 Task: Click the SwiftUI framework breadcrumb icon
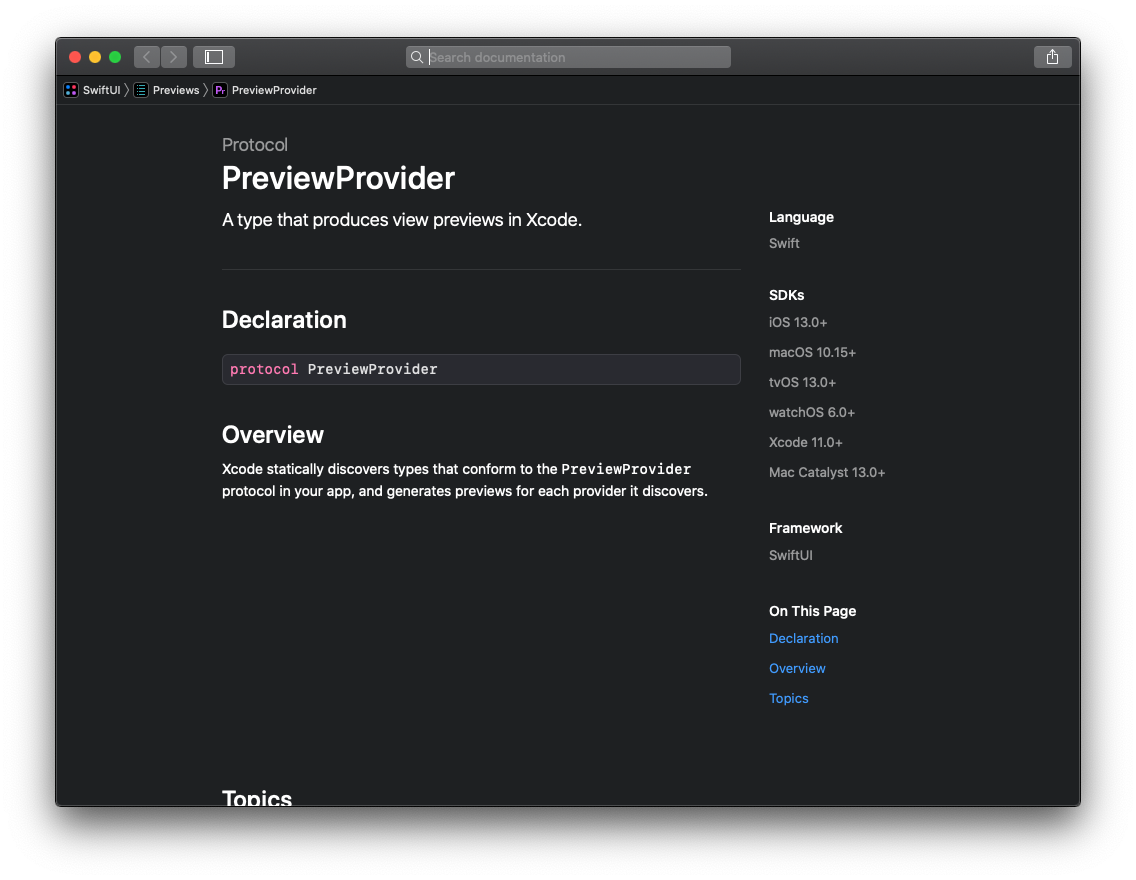pyautogui.click(x=71, y=90)
